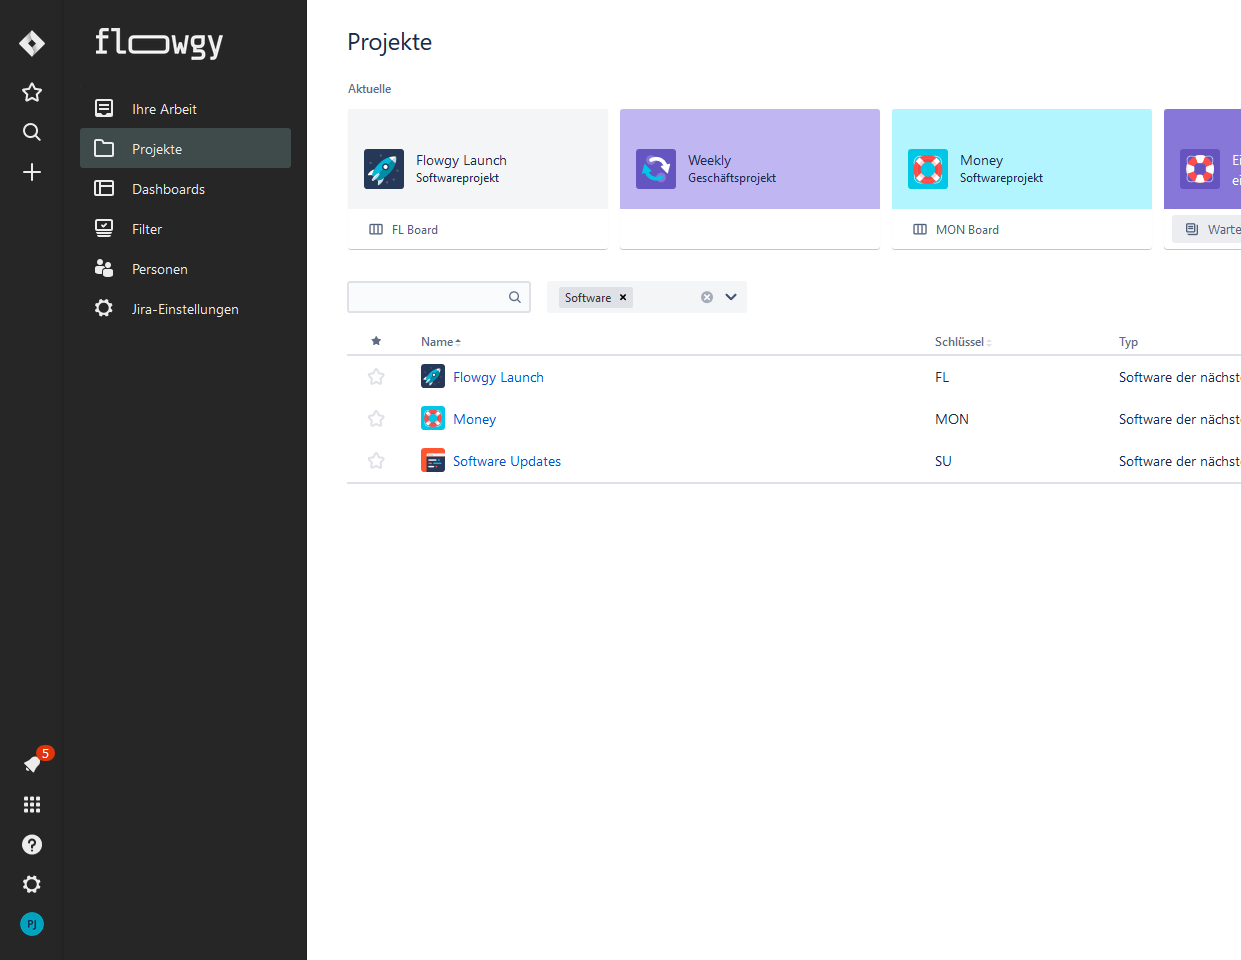Star the Flowgy Launch project row
This screenshot has height=960, width=1241.
376,377
